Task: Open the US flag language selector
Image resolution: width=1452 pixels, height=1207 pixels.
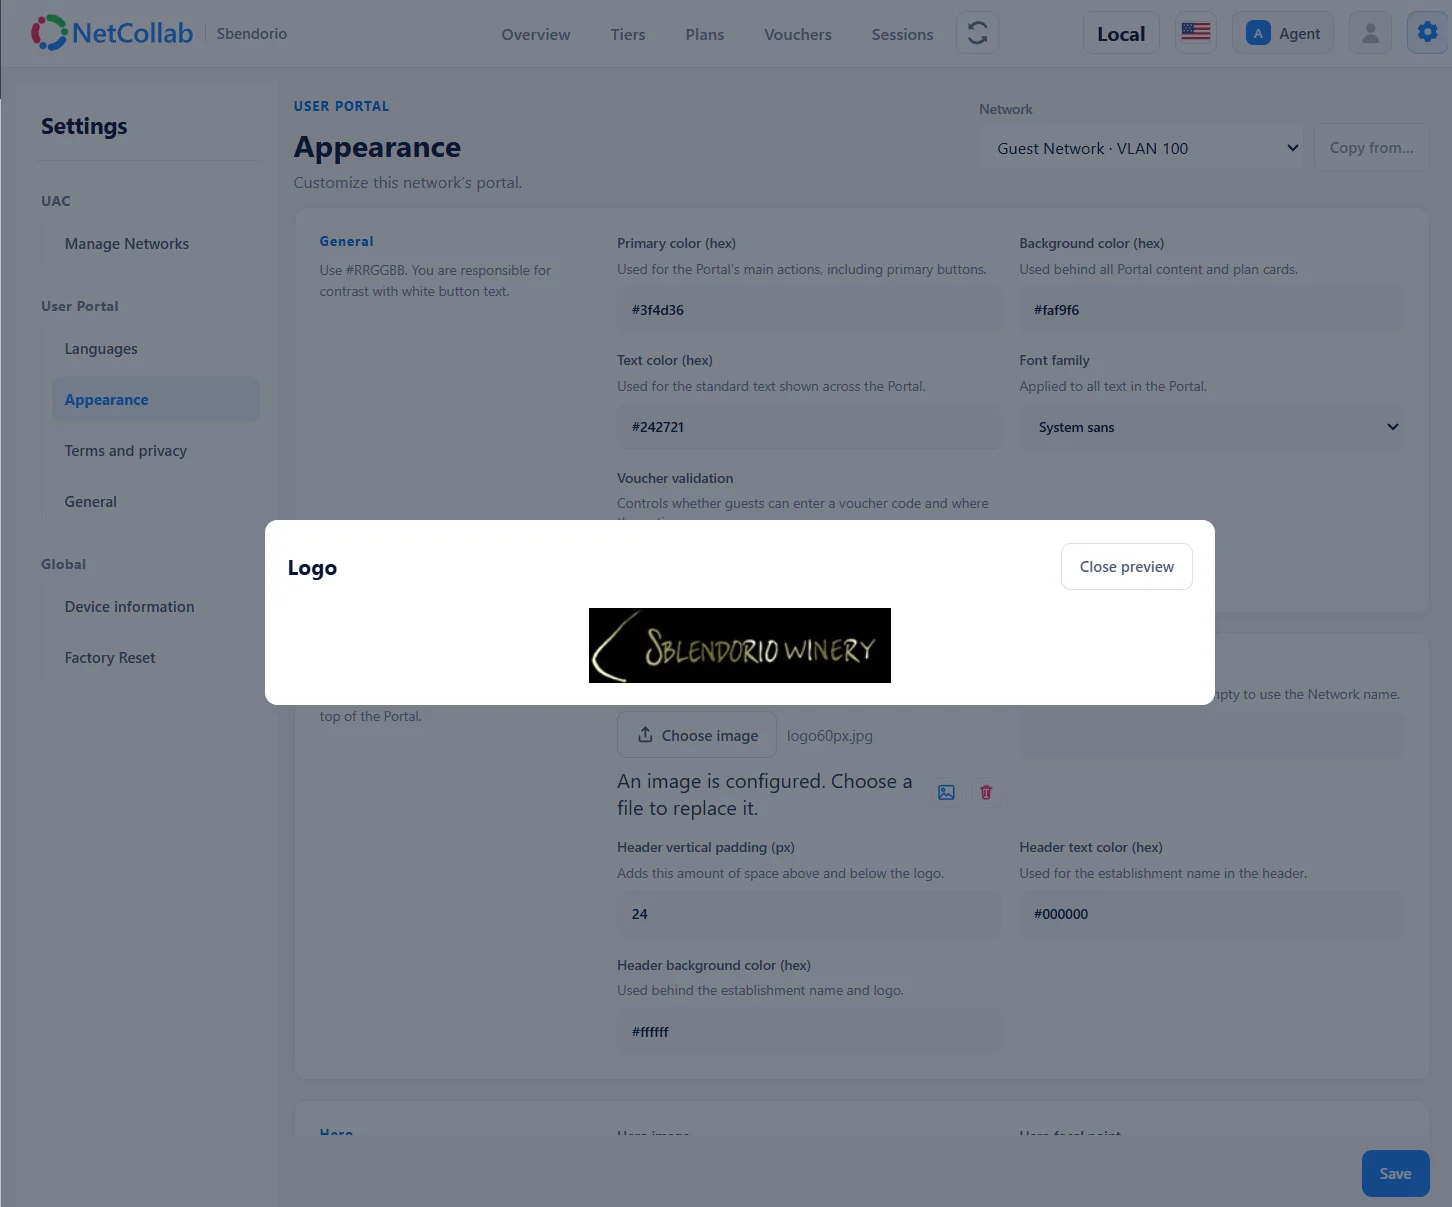Action: [1195, 33]
